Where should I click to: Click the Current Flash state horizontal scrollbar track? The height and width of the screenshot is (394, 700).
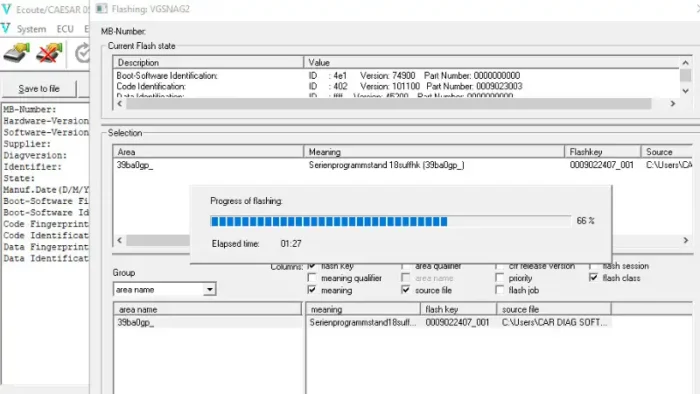[388, 104]
